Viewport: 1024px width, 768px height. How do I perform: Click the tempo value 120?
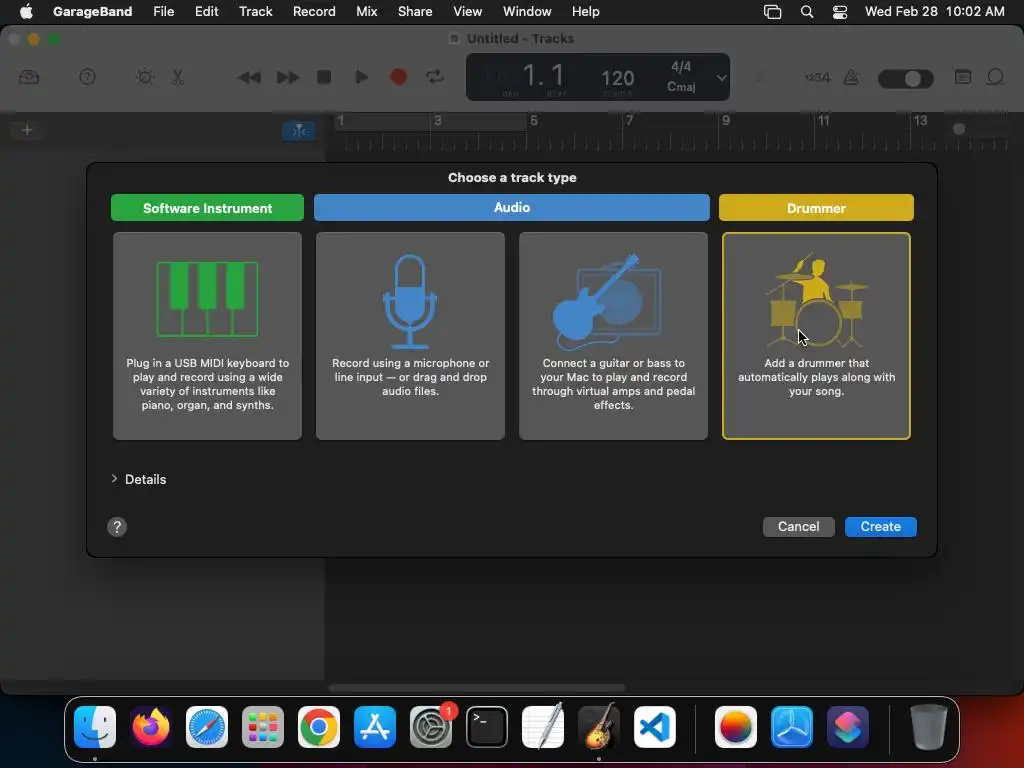617,78
